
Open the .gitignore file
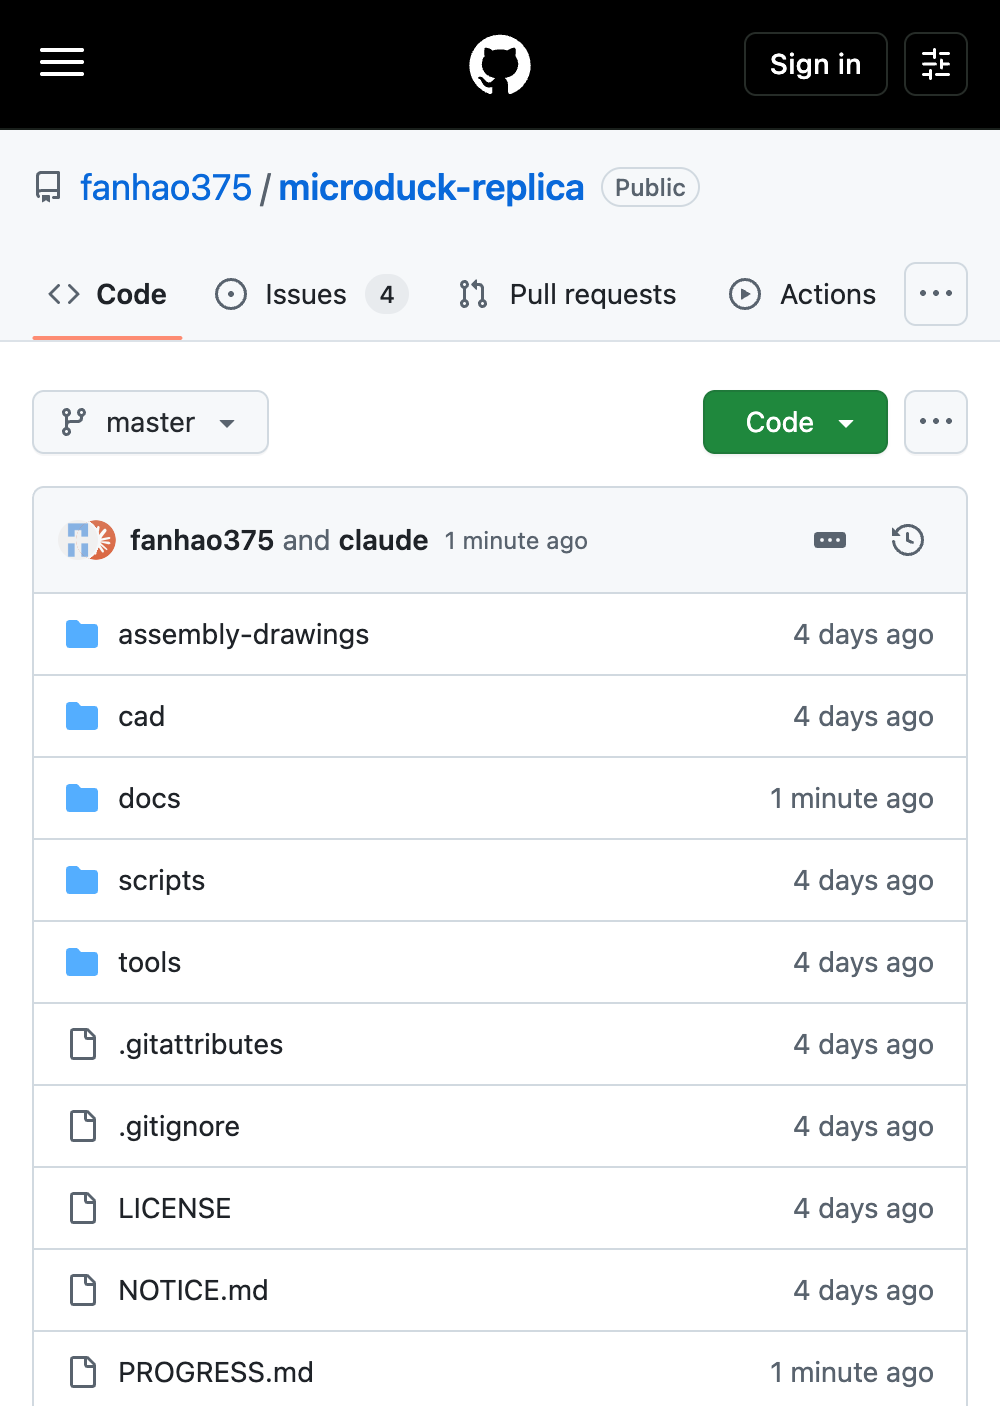tap(179, 1126)
